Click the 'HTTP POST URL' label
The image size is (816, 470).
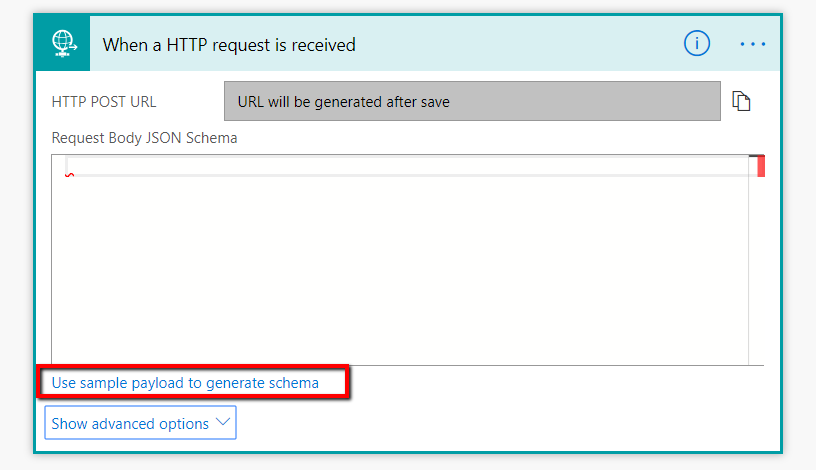(104, 102)
